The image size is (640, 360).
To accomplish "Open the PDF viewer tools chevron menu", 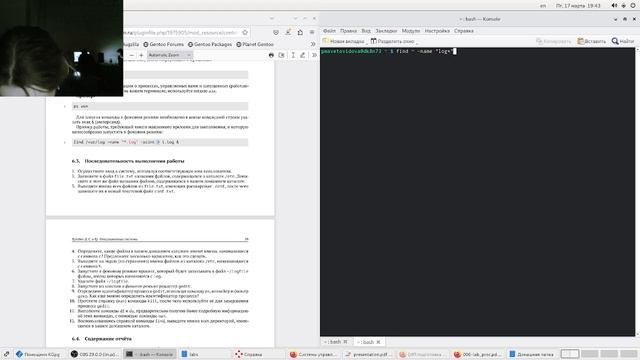I will [x=314, y=55].
